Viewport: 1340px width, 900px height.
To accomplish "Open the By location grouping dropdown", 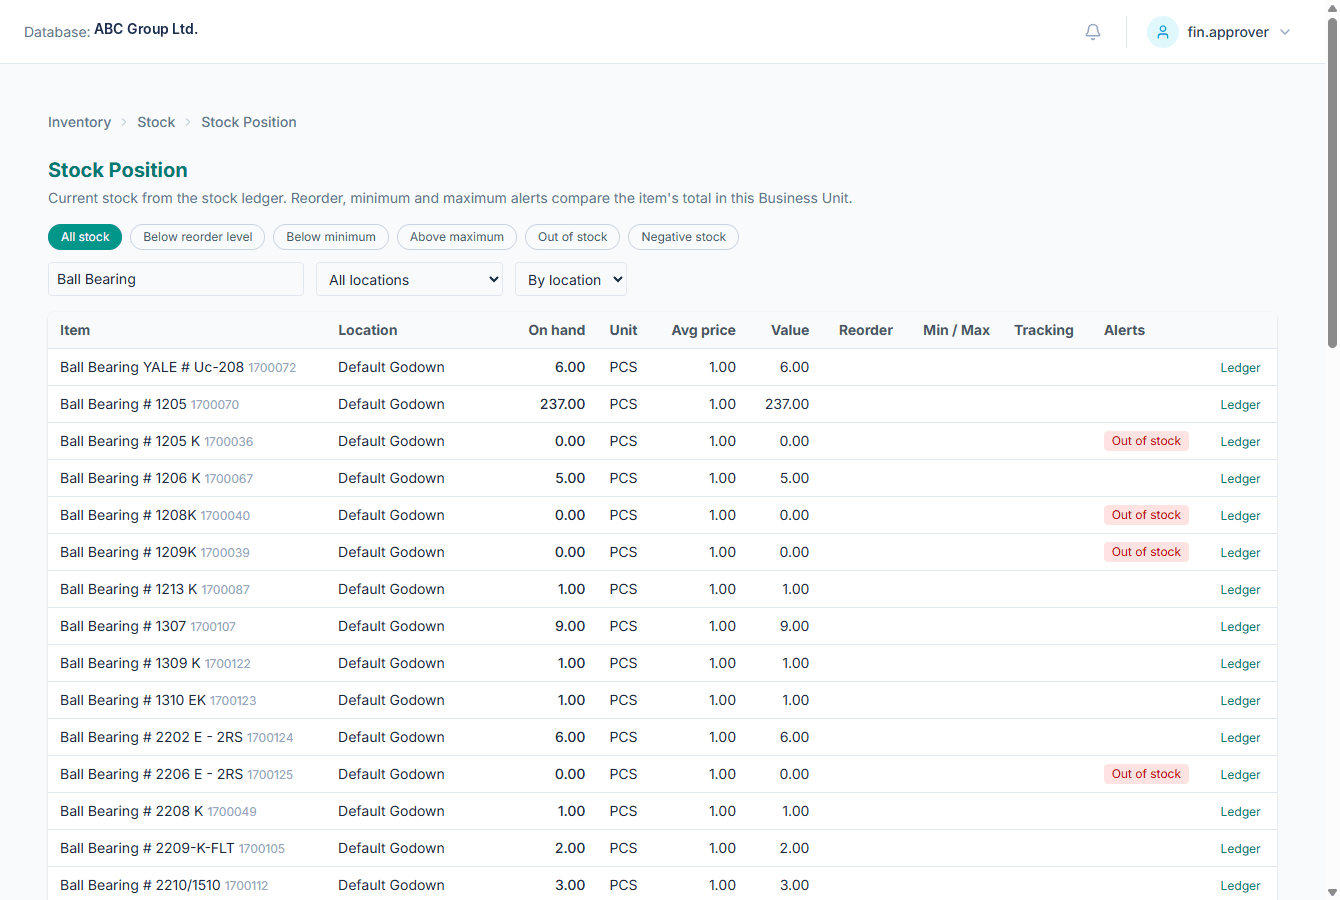I will point(571,280).
